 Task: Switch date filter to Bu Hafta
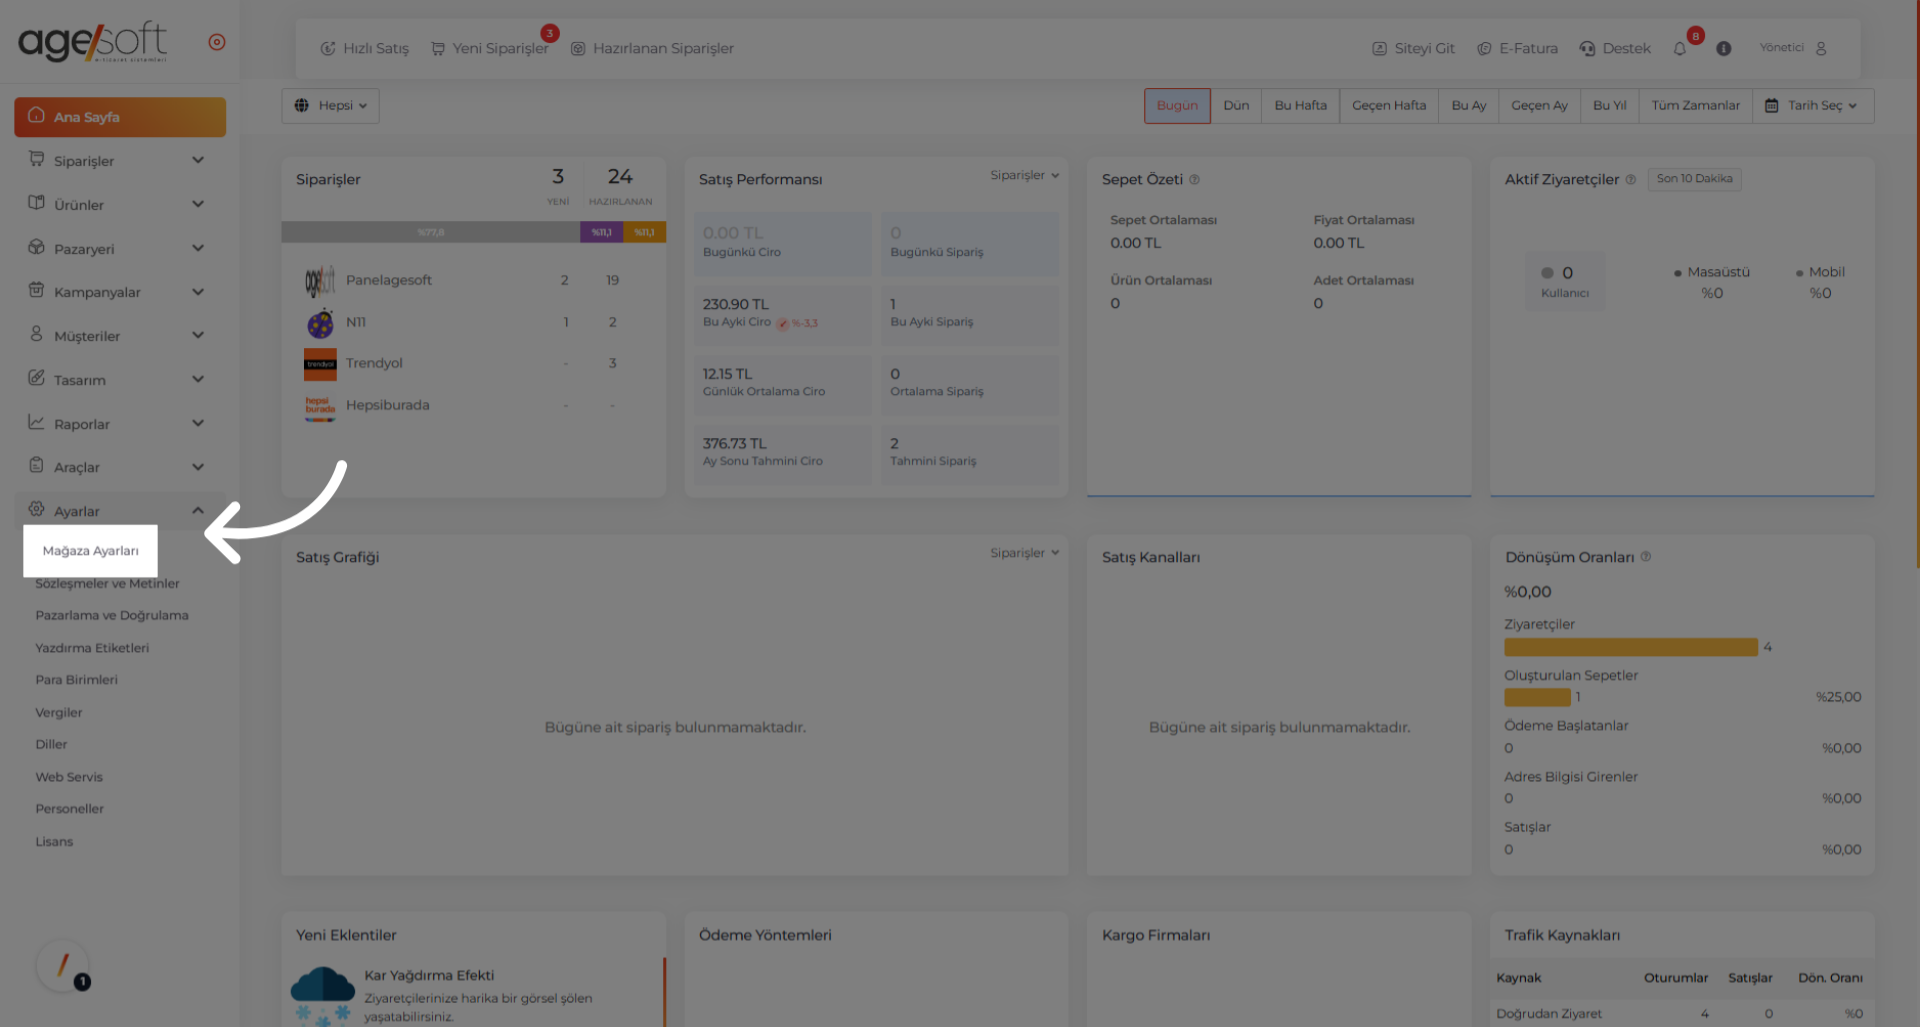1300,106
